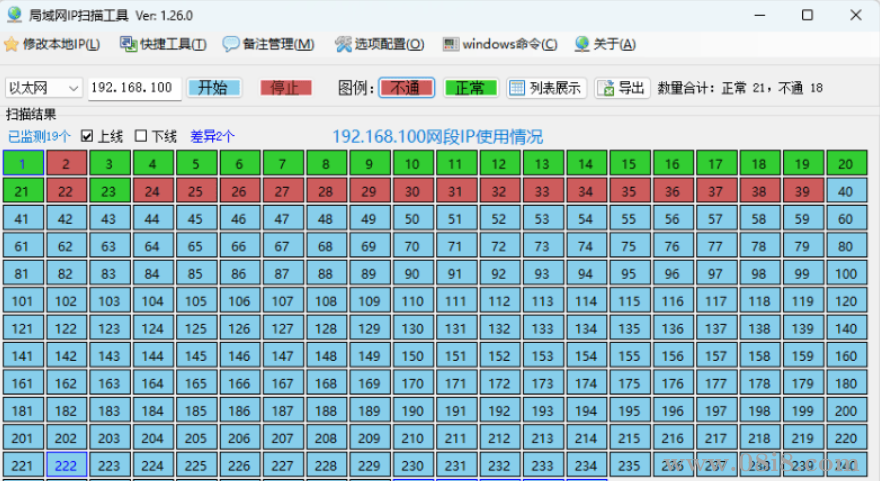Select green IP cell 20

tap(846, 163)
